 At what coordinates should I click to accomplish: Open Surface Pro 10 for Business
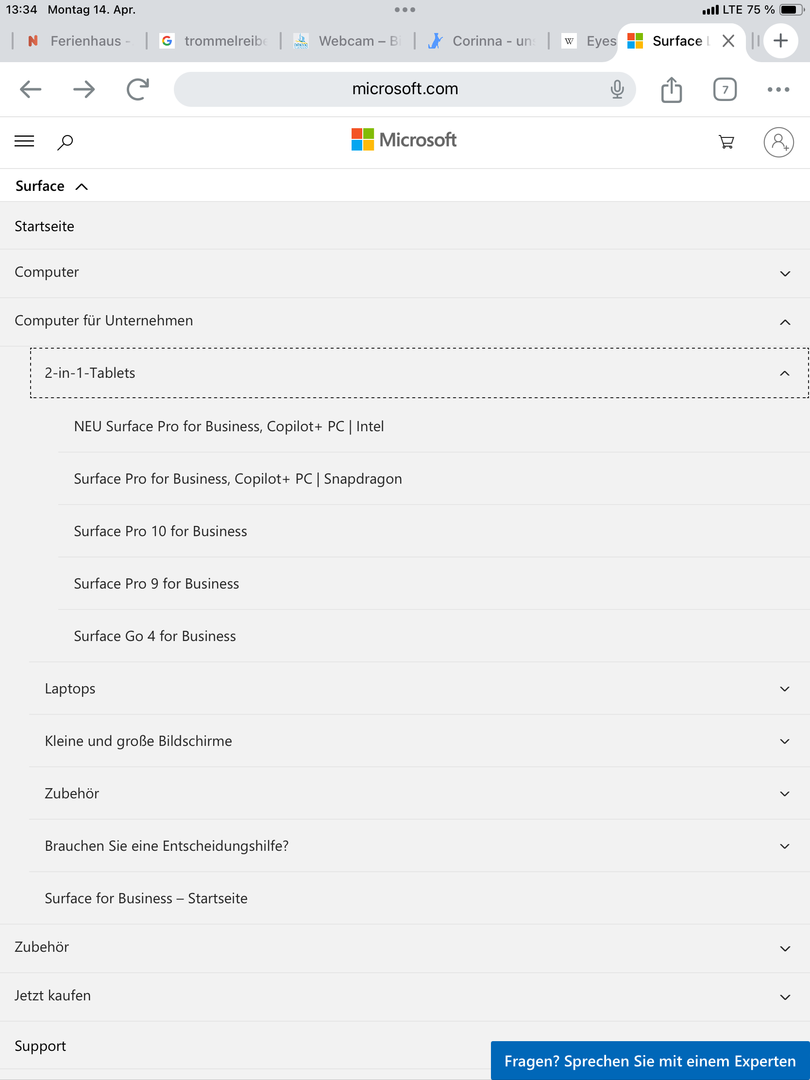pyautogui.click(x=160, y=531)
